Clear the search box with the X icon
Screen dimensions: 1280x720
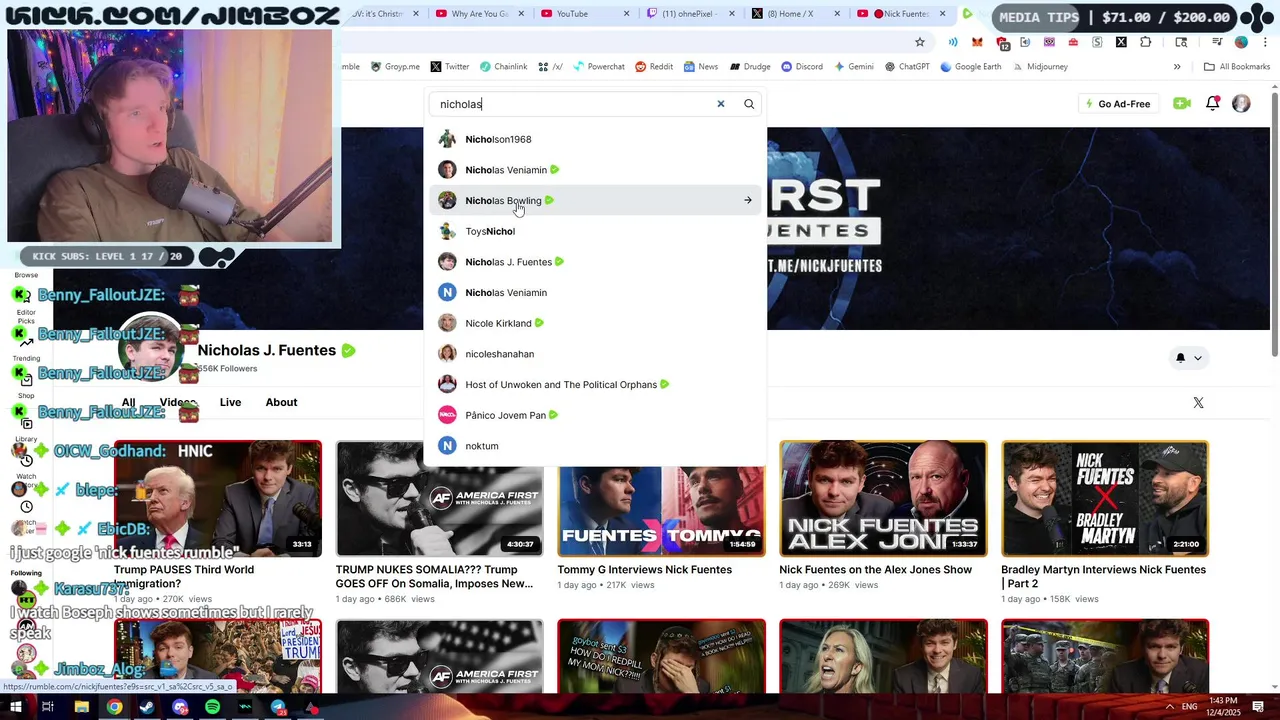point(720,104)
